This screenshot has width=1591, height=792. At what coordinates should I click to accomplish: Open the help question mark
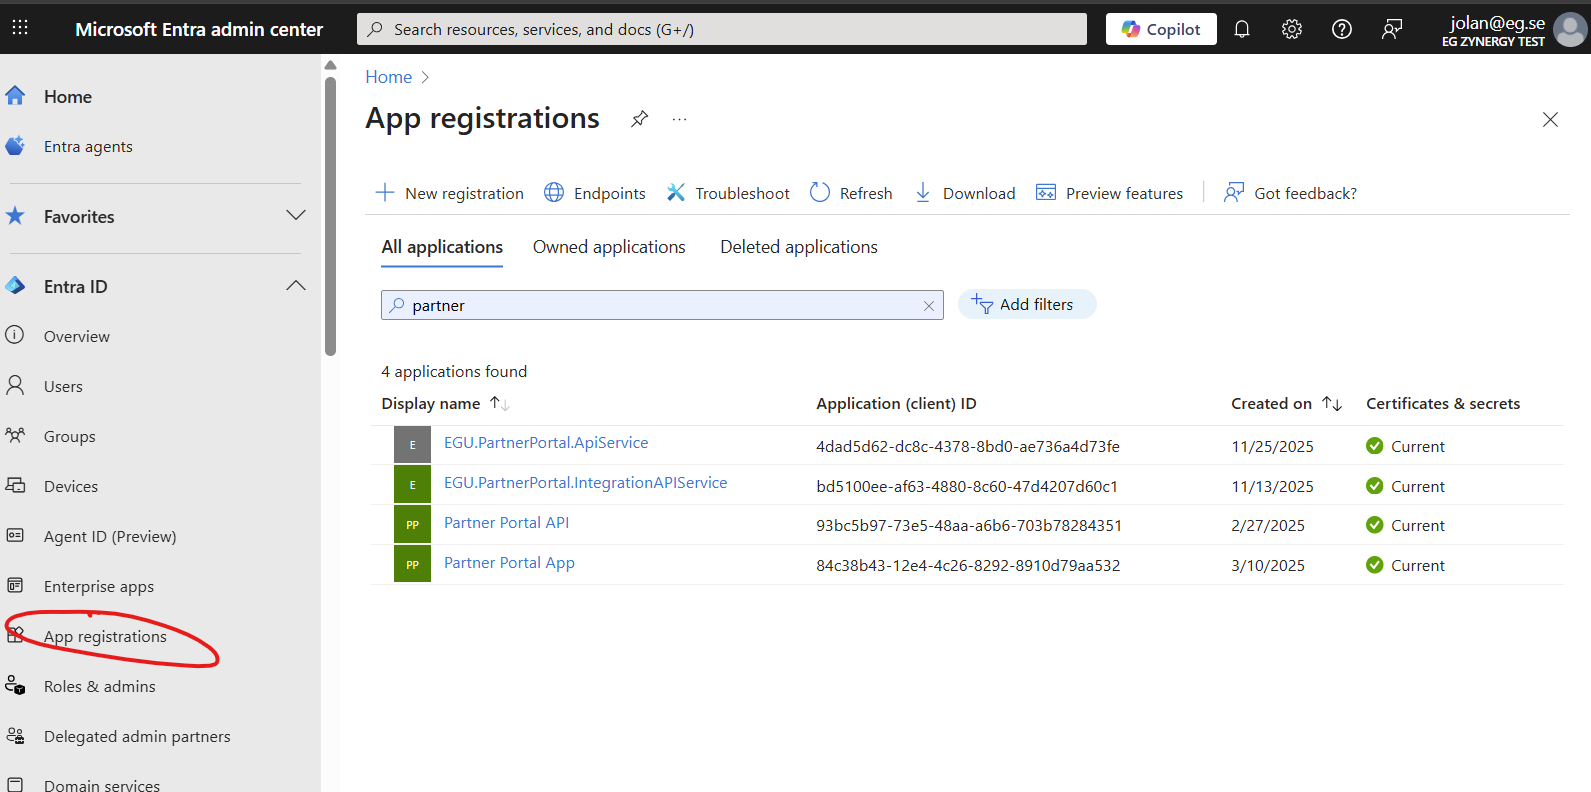pyautogui.click(x=1342, y=29)
